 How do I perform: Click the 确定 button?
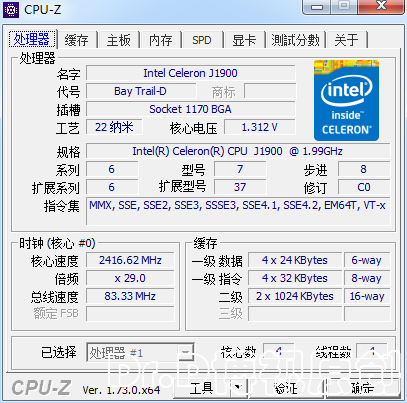tap(363, 388)
